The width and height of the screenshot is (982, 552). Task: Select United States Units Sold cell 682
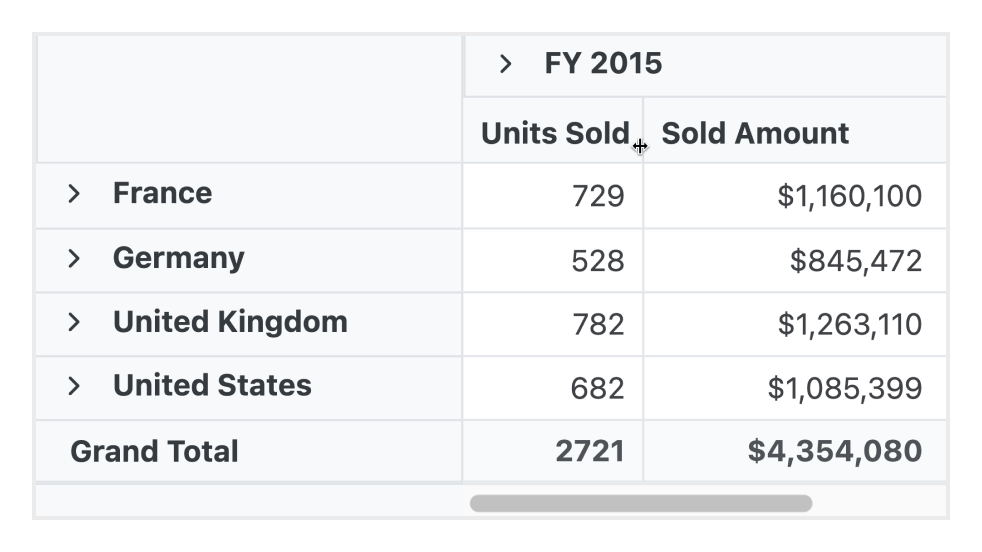(597, 388)
